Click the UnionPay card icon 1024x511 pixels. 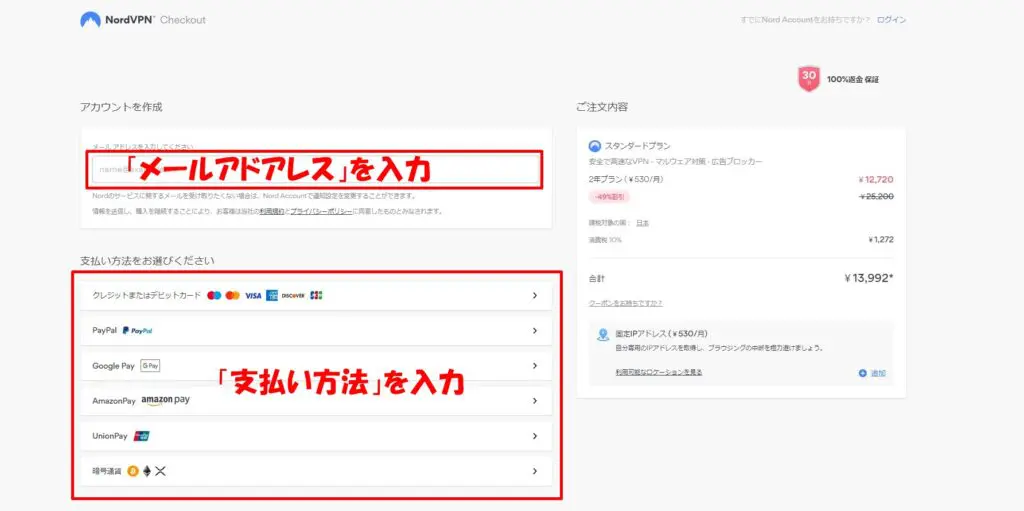(x=141, y=436)
